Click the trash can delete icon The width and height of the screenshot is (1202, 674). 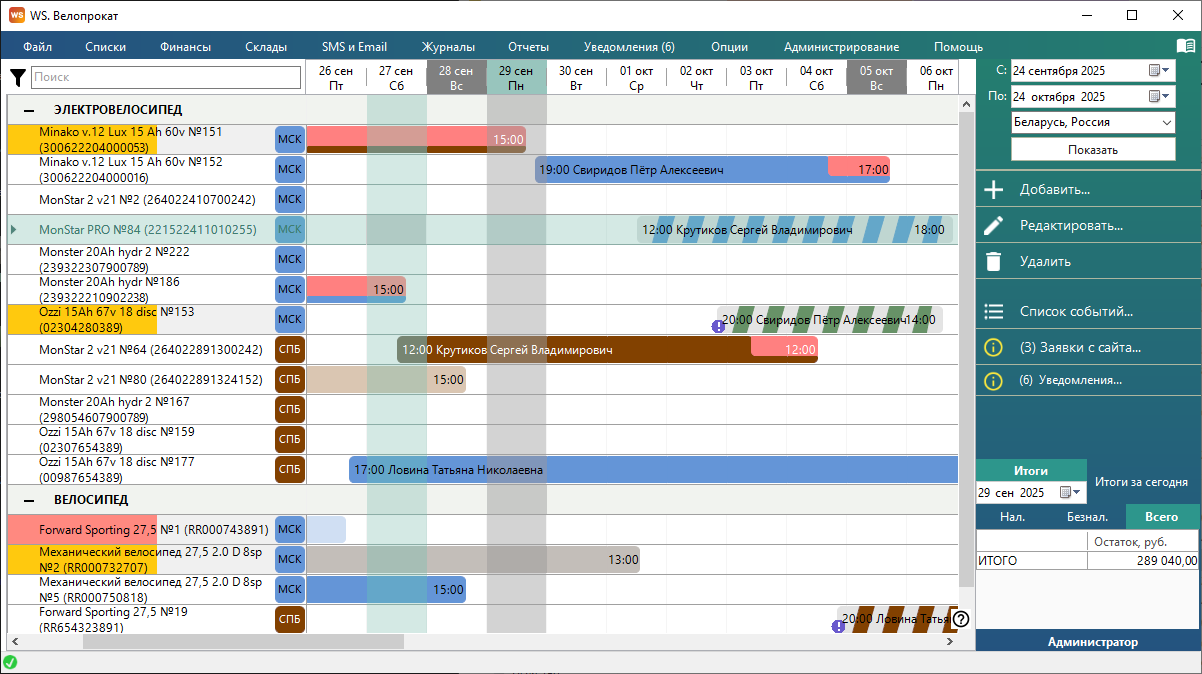point(993,261)
